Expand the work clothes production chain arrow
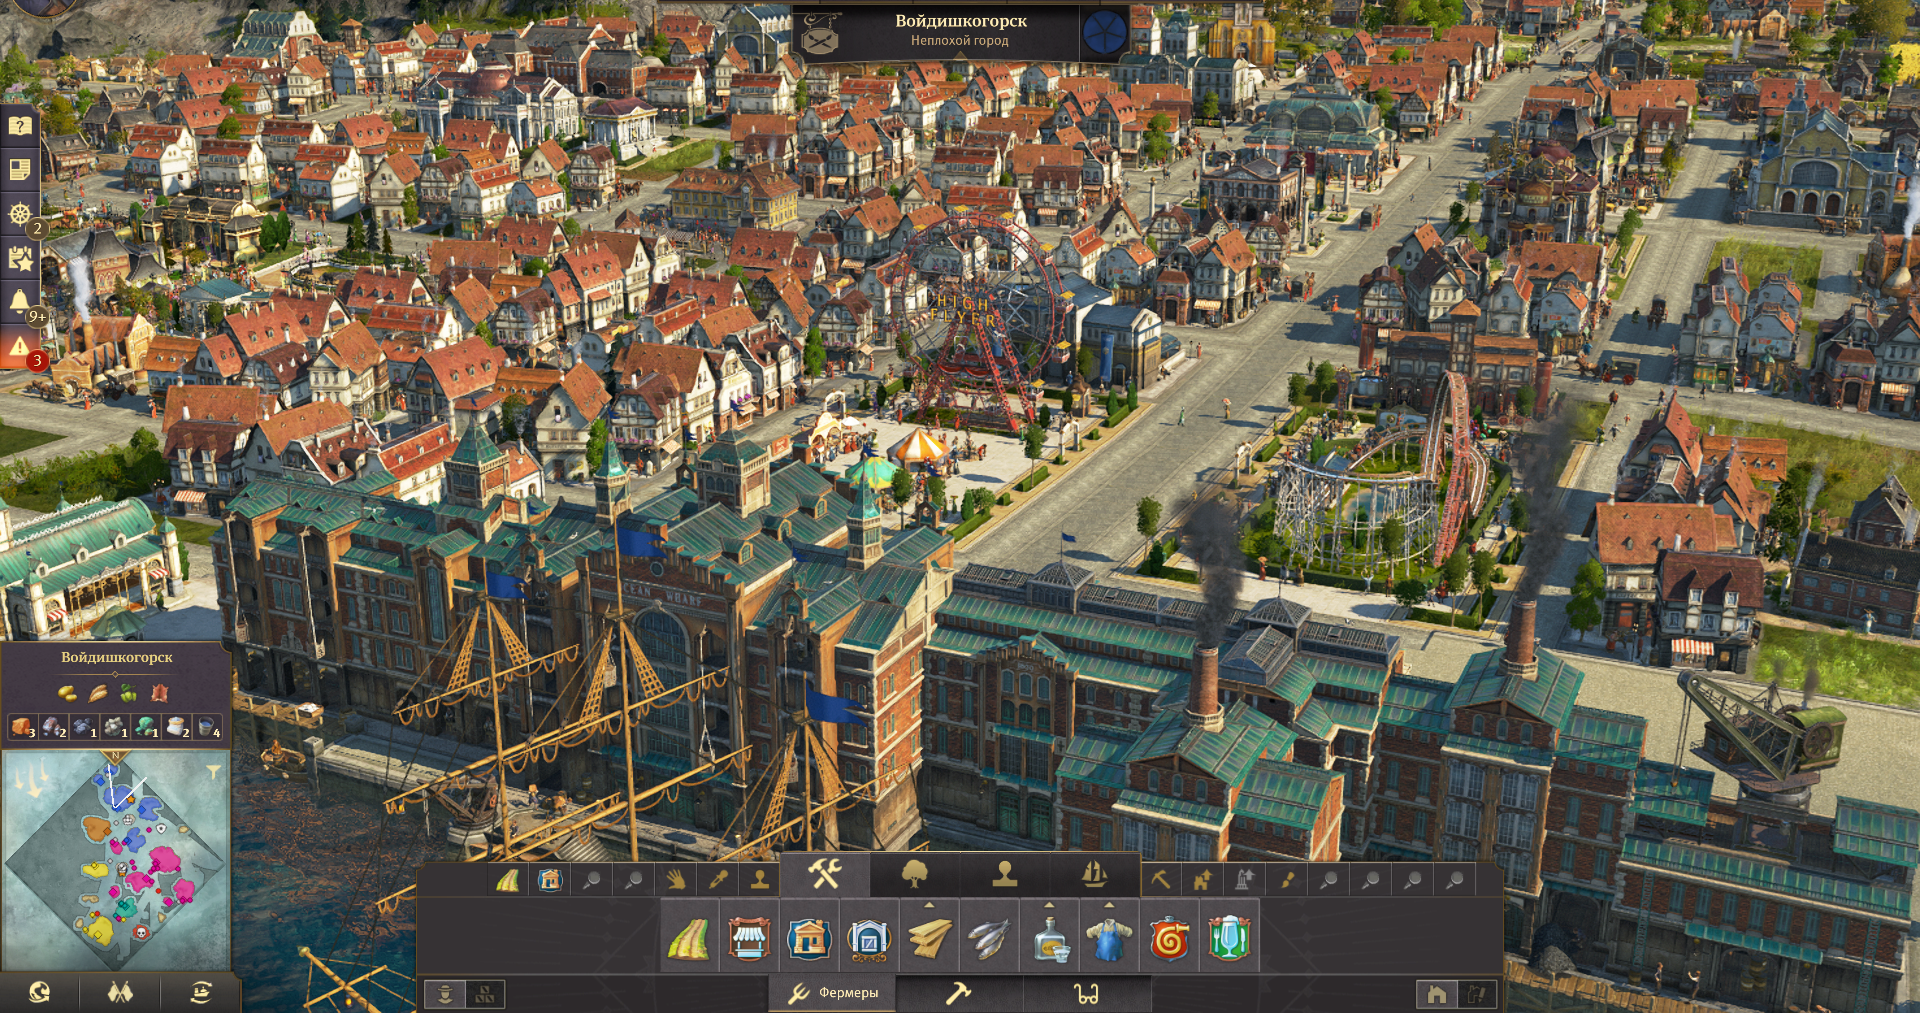Screen dimensions: 1920x1013 [x=1109, y=905]
